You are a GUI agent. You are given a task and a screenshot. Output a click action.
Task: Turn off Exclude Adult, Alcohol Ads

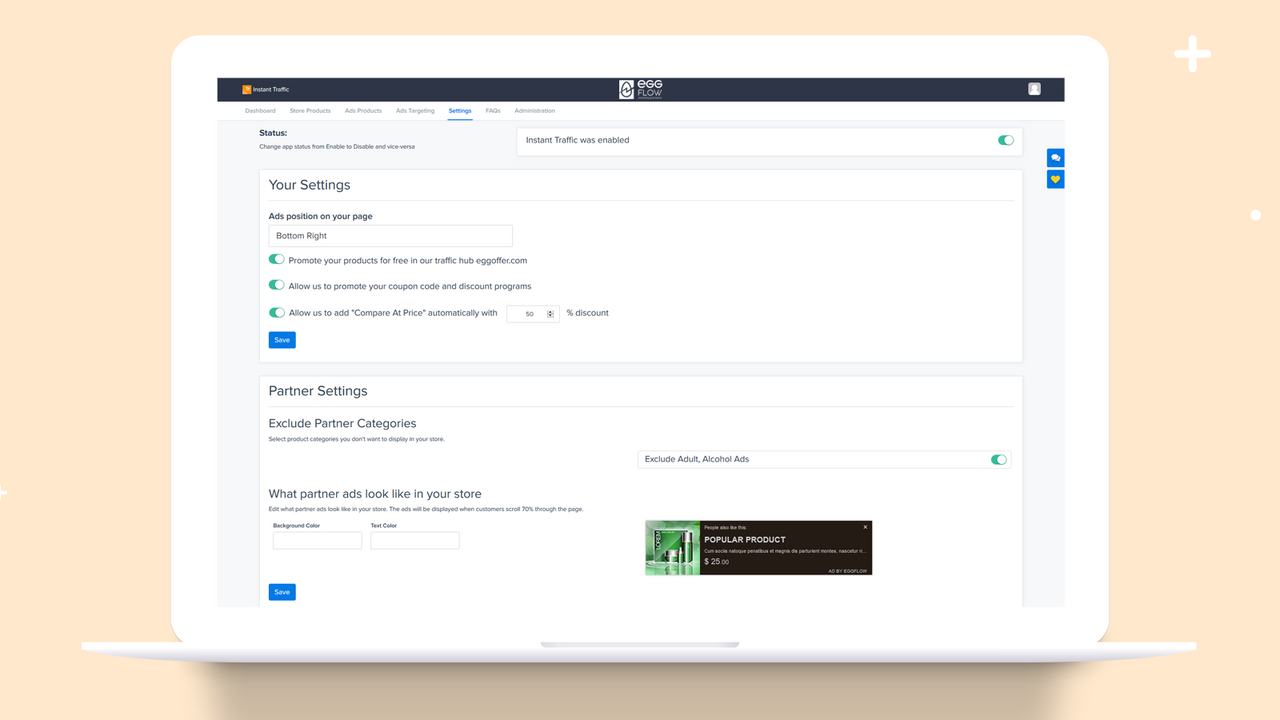click(x=998, y=459)
